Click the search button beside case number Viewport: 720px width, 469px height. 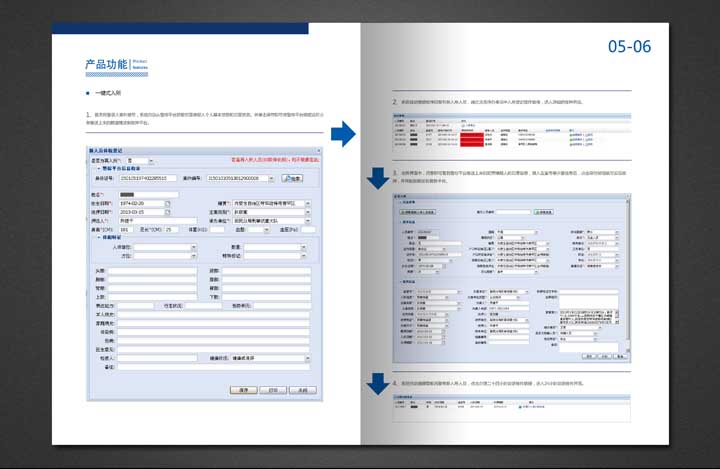291,178
